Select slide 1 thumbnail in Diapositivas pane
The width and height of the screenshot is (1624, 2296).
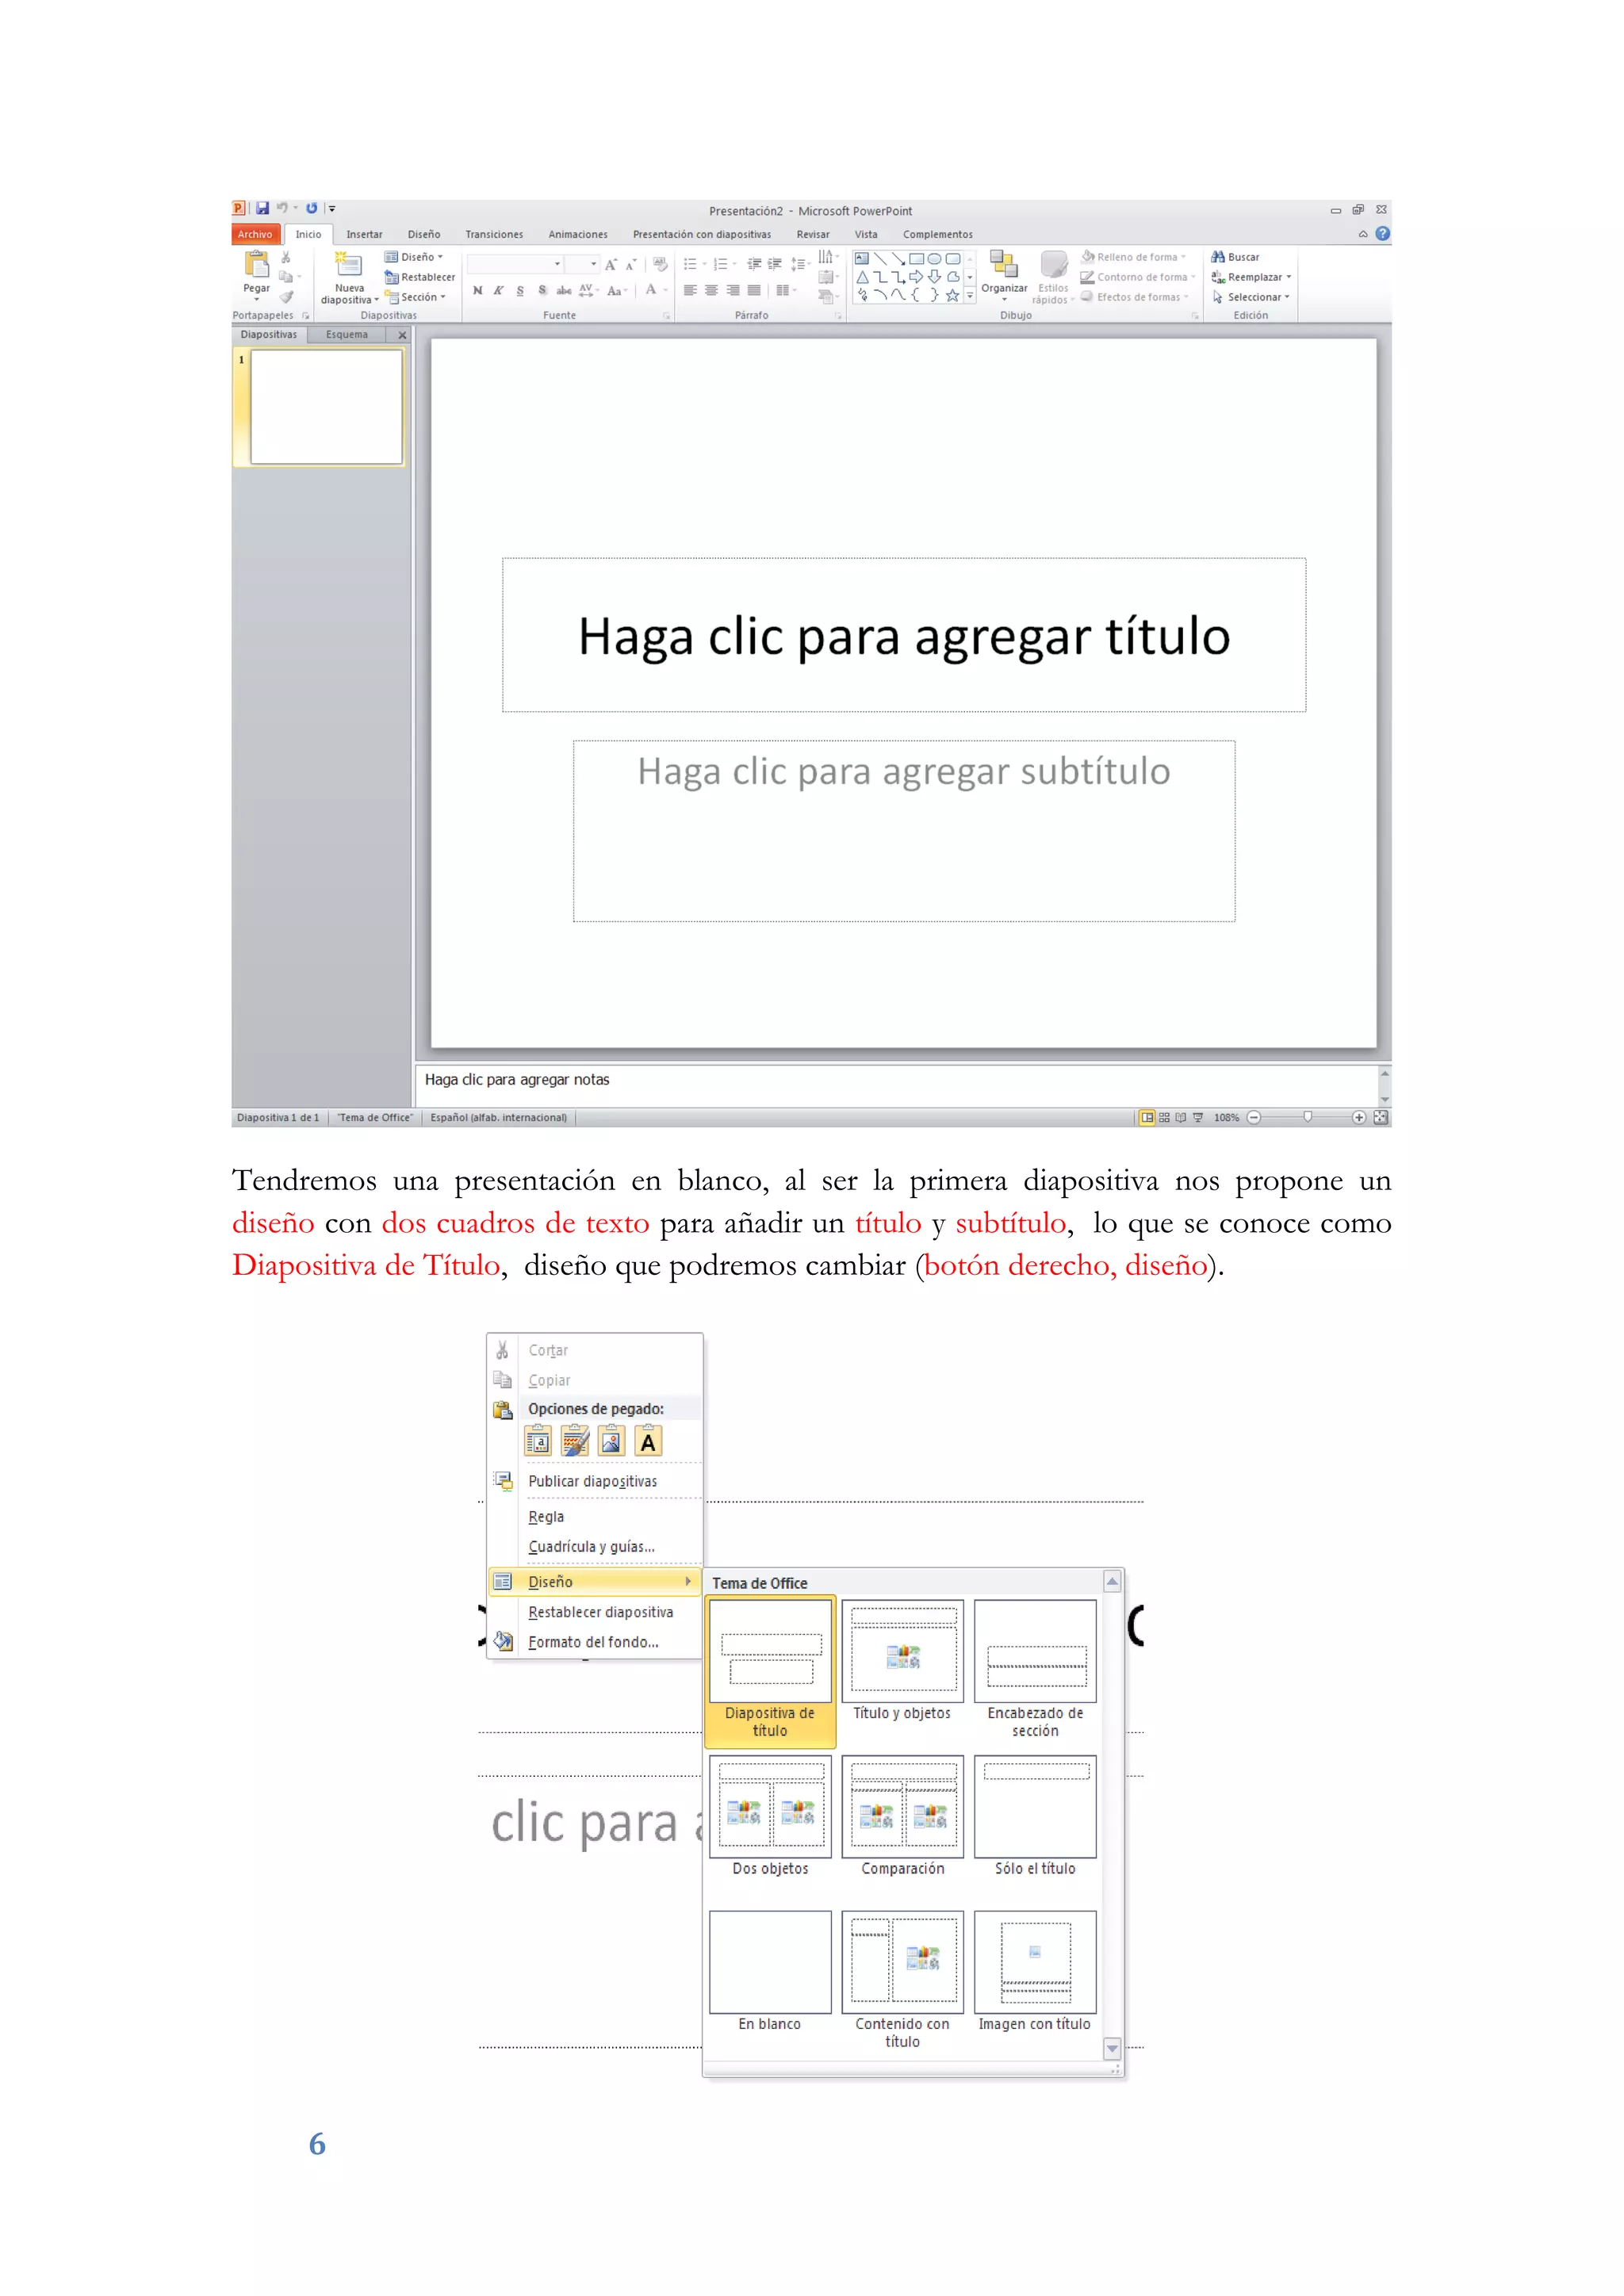point(326,407)
